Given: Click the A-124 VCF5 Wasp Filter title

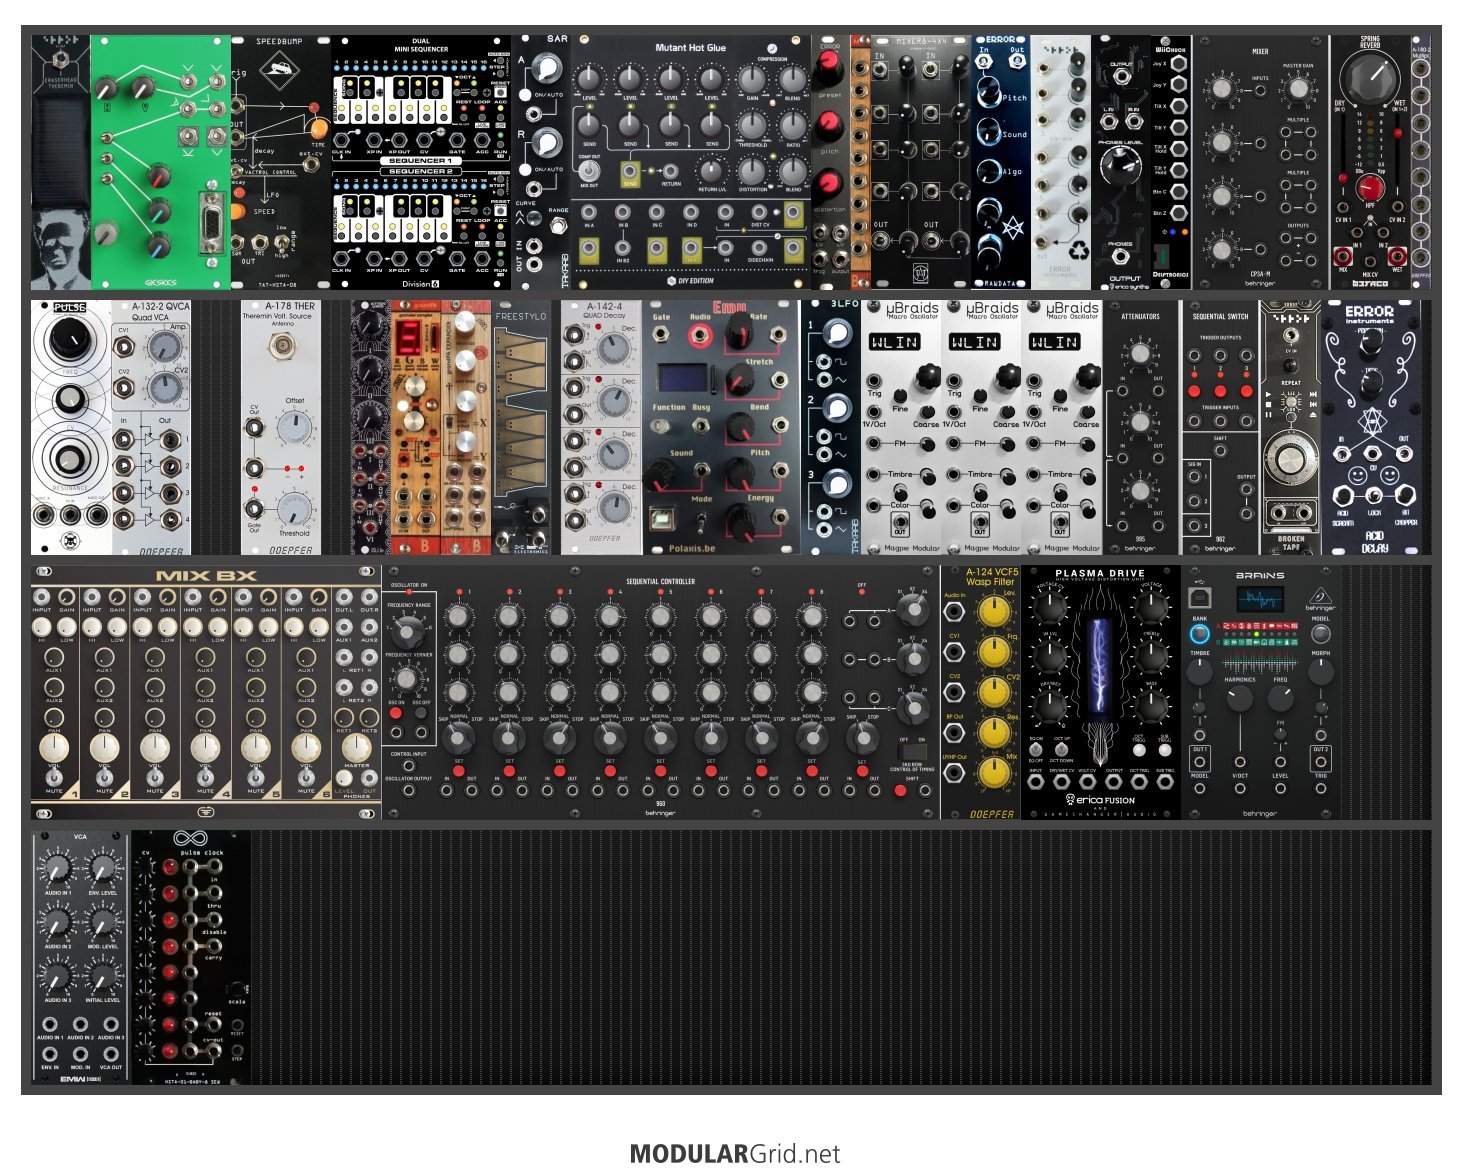Looking at the screenshot, I should (991, 576).
